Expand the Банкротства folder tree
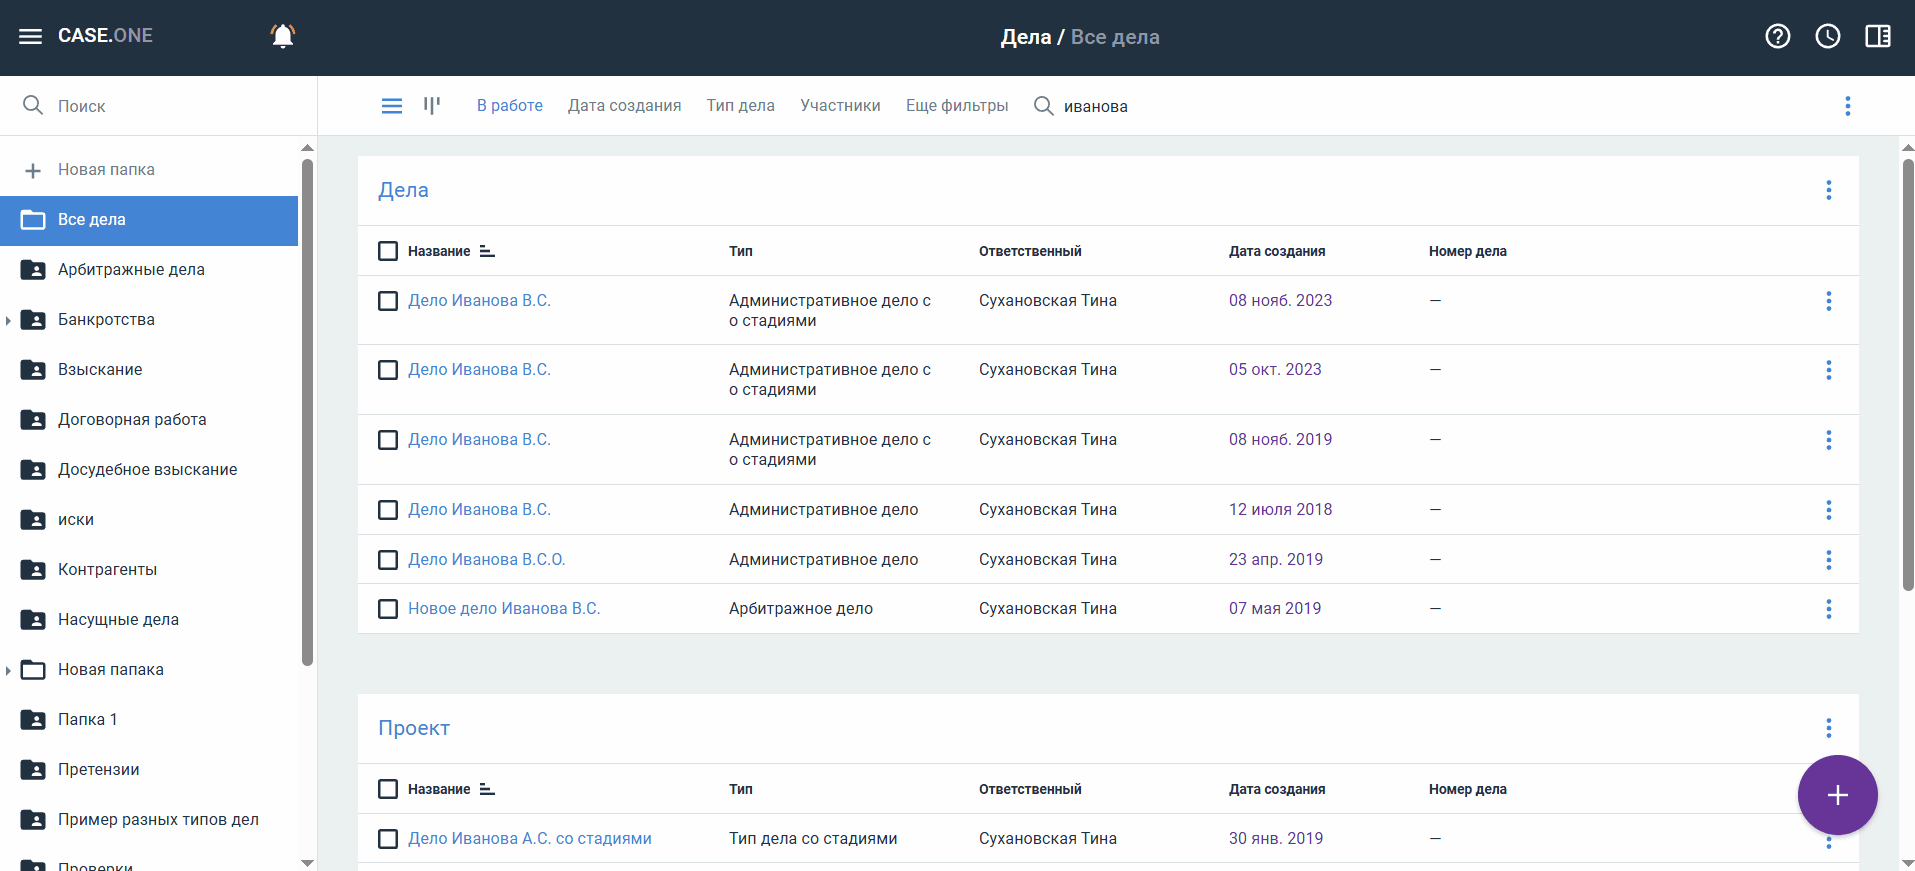 pyautogui.click(x=8, y=320)
